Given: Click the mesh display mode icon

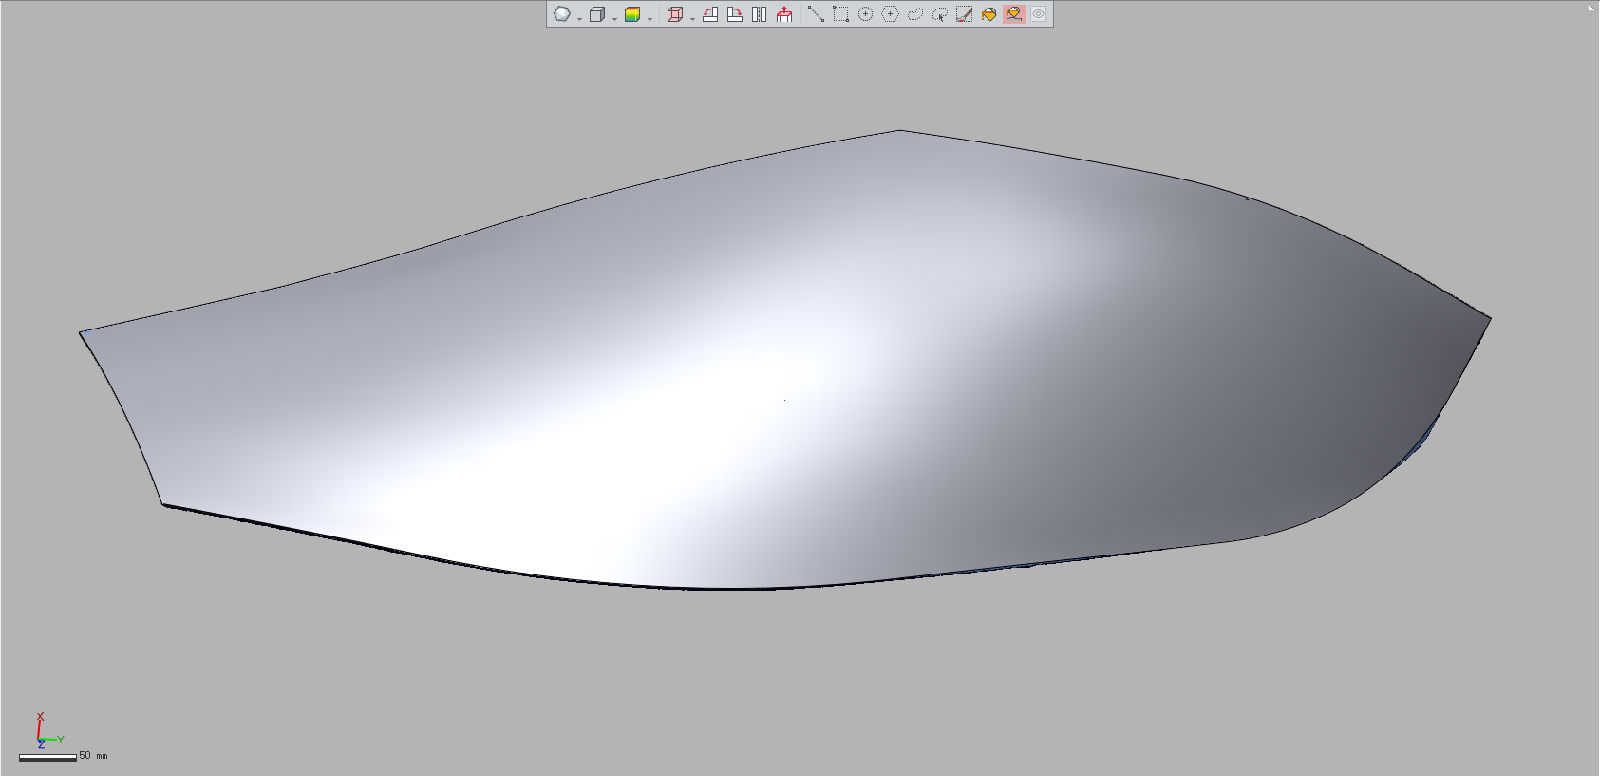Looking at the screenshot, I should click(x=562, y=14).
